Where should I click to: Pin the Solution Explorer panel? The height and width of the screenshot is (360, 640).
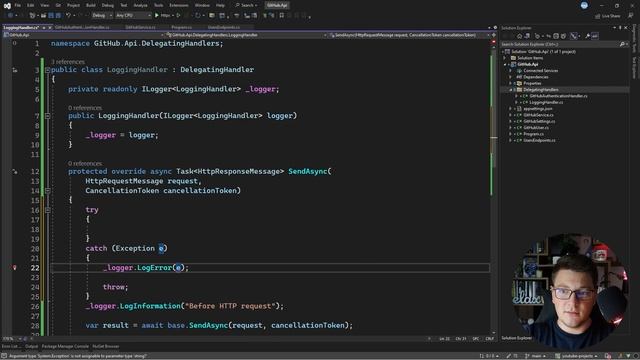tap(620, 28)
